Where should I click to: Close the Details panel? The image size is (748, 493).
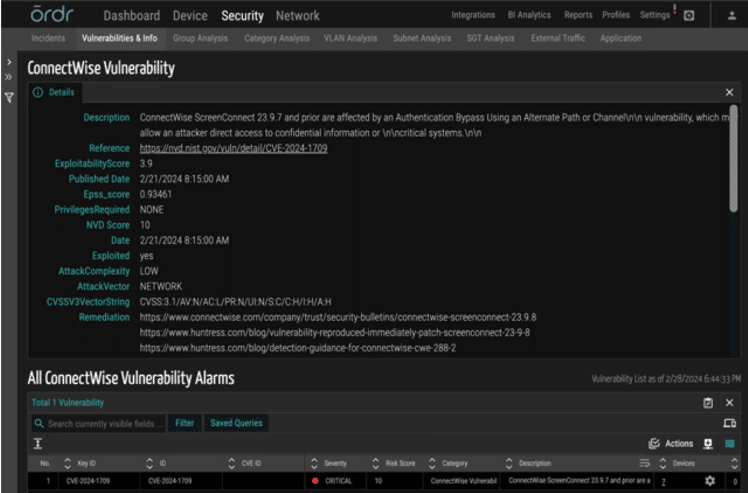(729, 93)
